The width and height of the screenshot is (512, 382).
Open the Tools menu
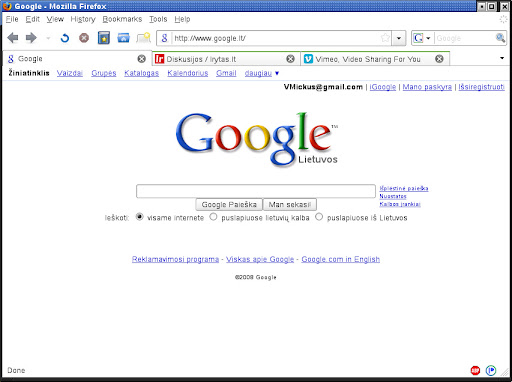coord(158,19)
